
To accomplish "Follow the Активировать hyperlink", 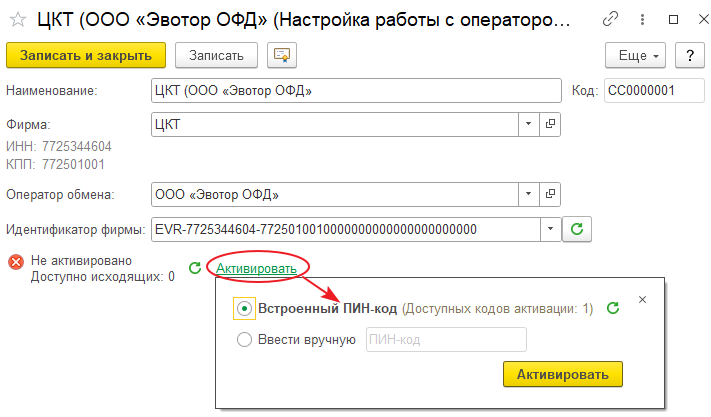I will [x=256, y=268].
